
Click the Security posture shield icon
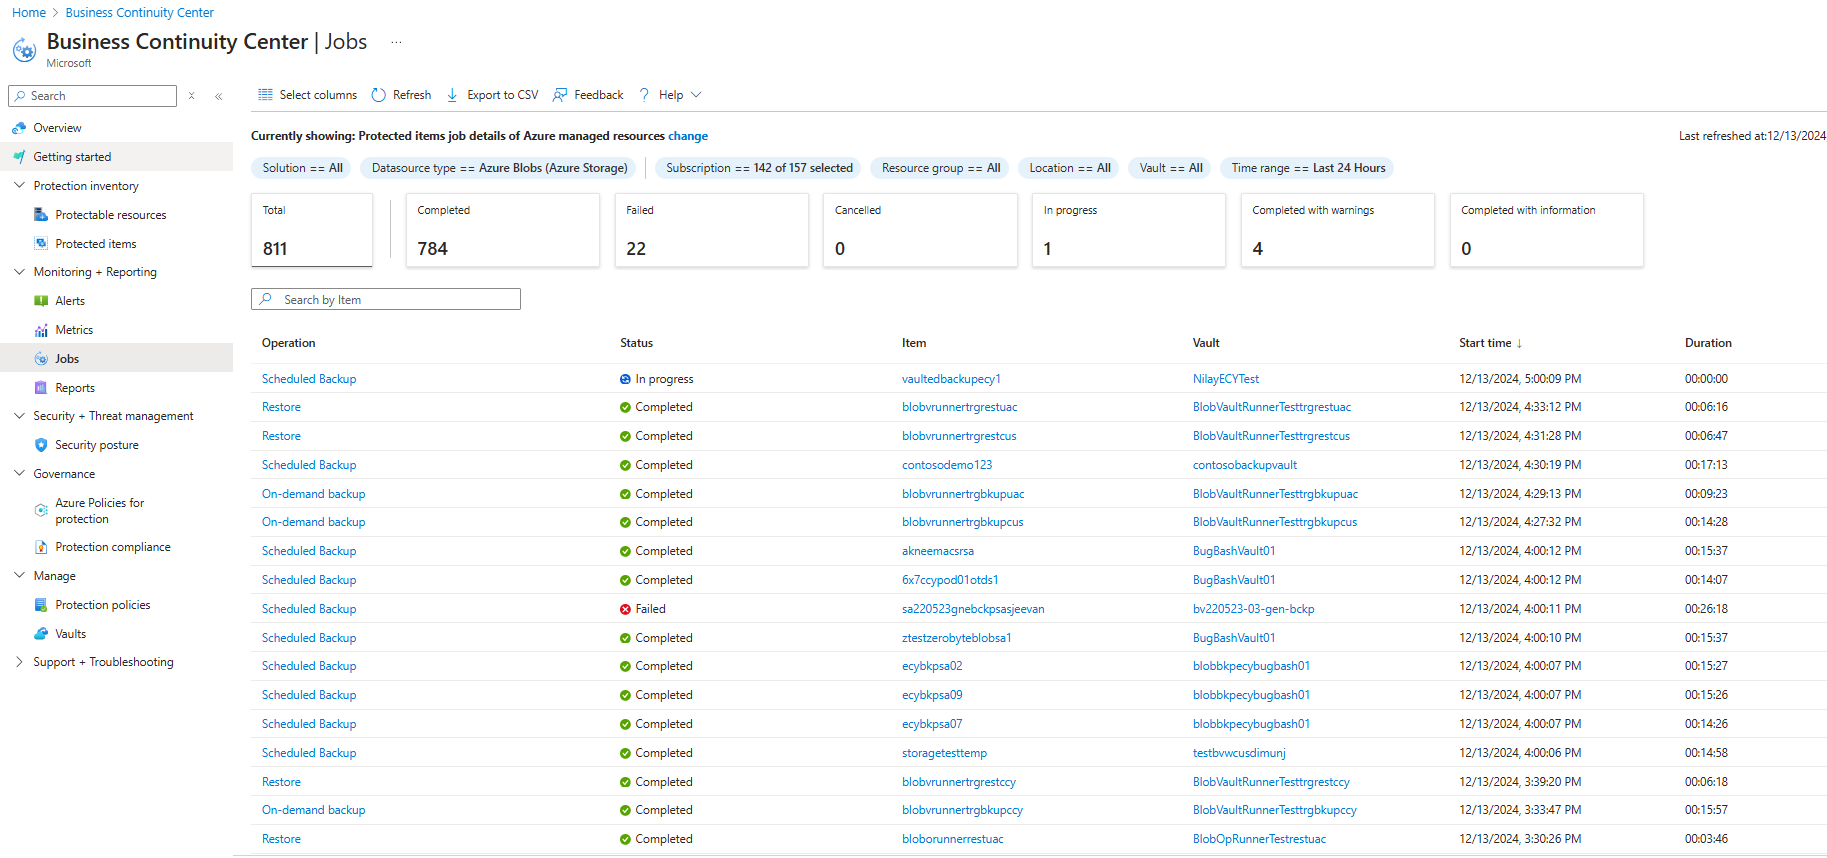pyautogui.click(x=41, y=445)
